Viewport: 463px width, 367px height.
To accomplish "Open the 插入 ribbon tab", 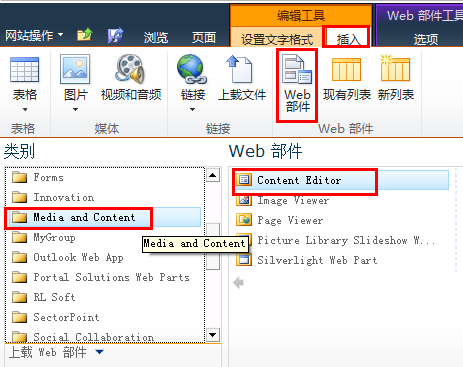I will coord(348,39).
